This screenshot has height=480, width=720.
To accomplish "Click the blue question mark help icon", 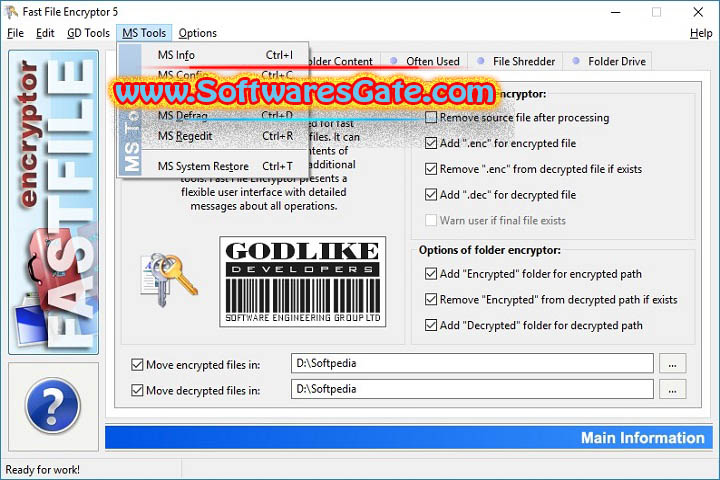I will (x=53, y=406).
